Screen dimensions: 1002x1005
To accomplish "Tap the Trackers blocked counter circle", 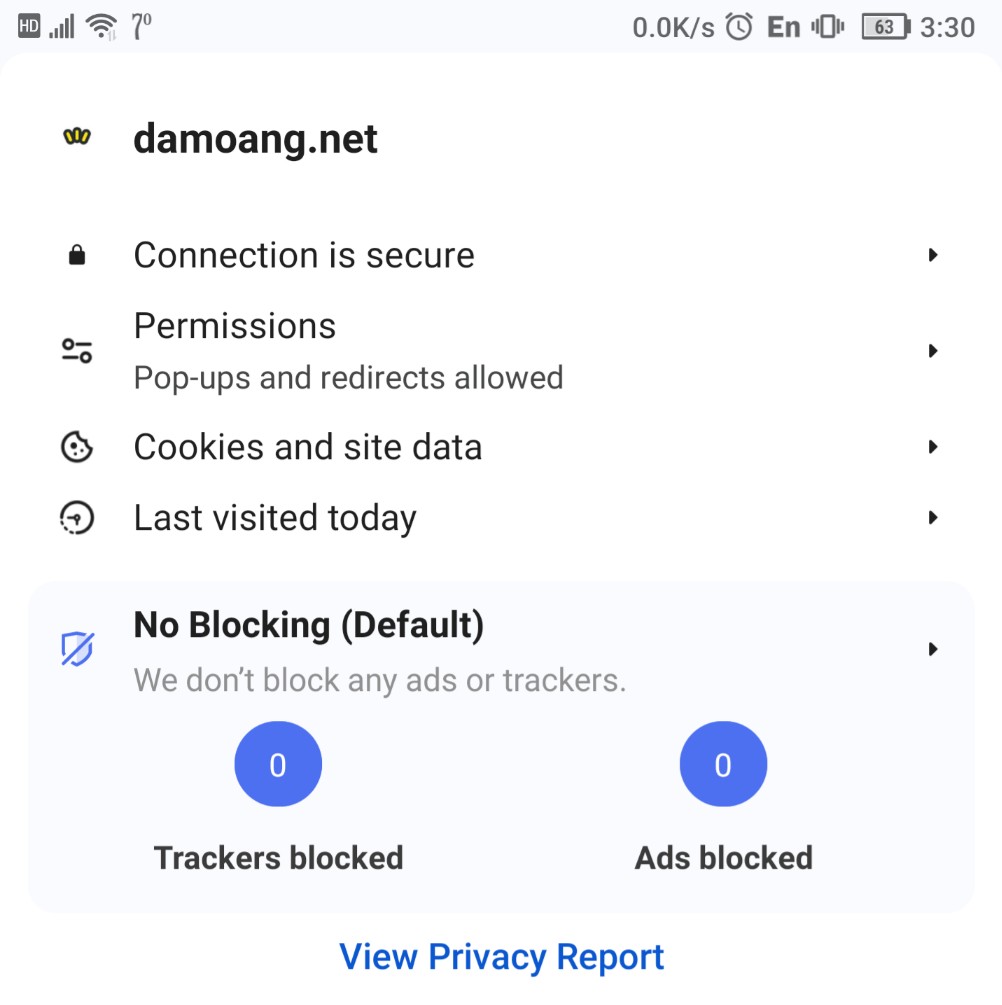I will point(278,764).
